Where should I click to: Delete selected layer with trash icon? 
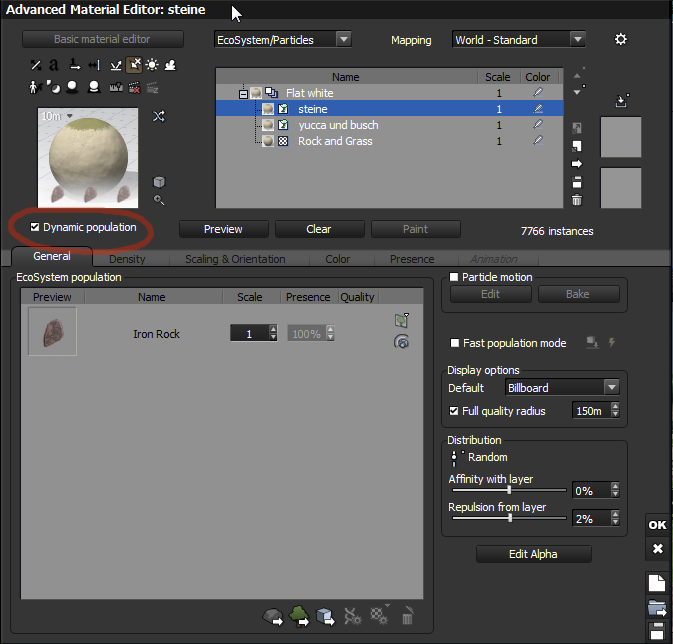point(577,200)
